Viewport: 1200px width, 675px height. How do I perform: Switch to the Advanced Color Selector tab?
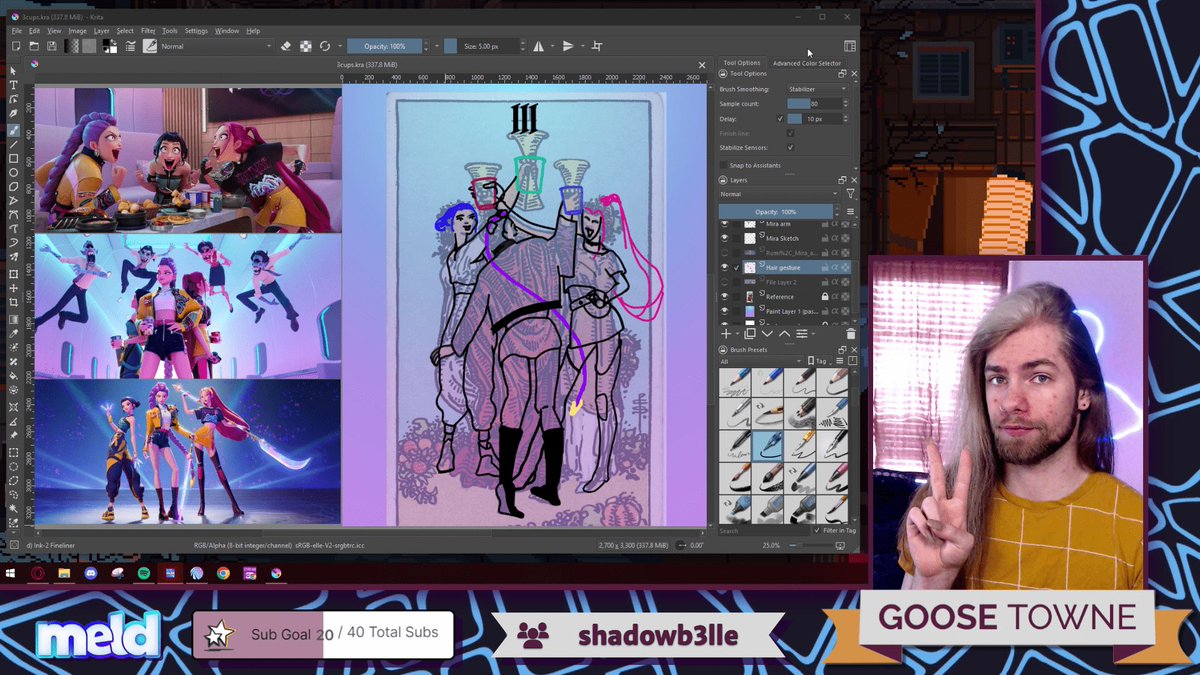pos(807,63)
